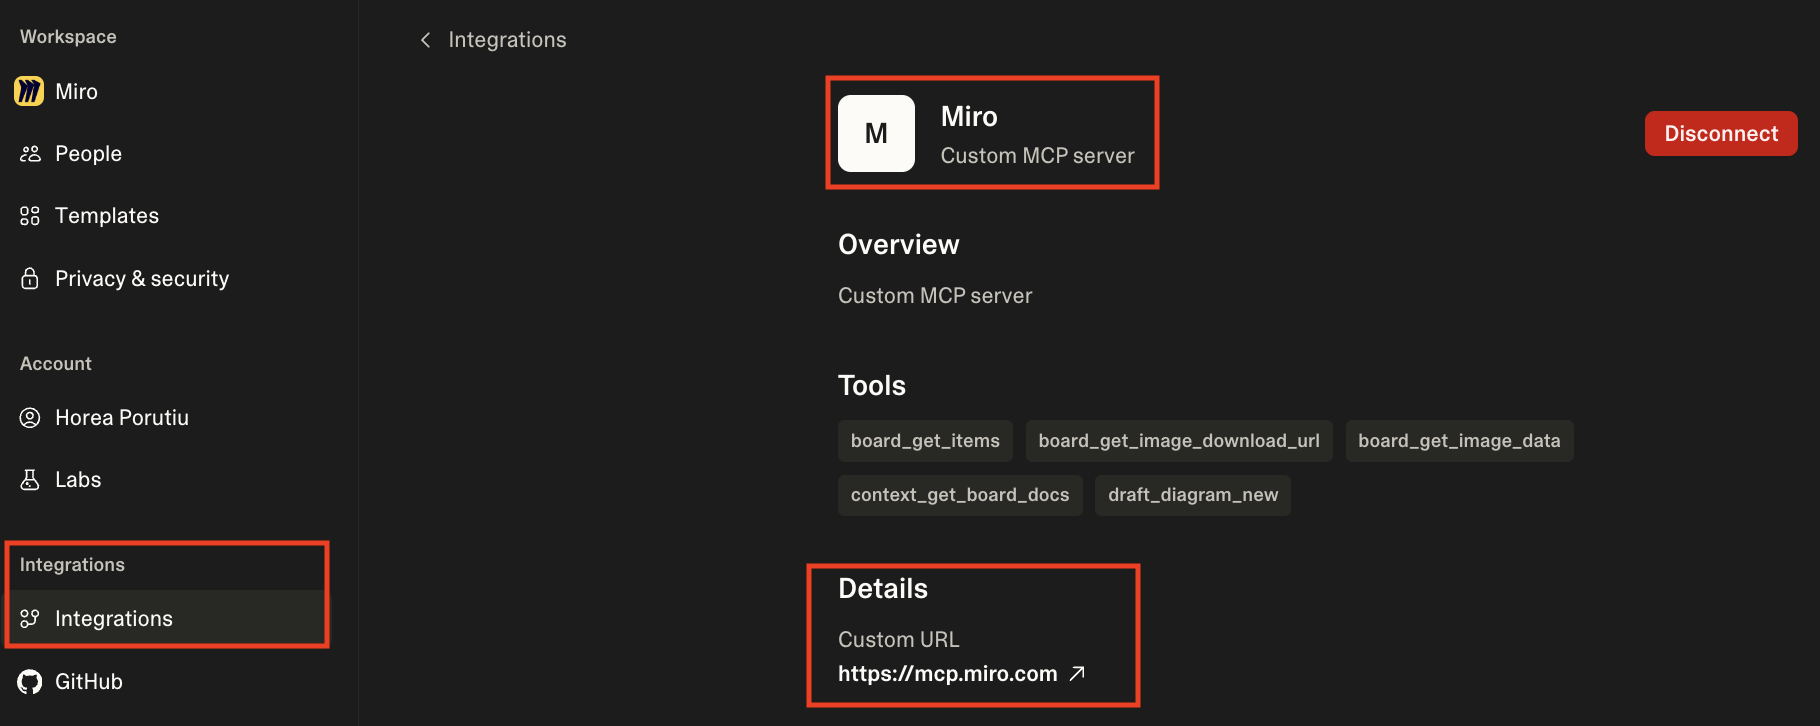Viewport: 1820px width, 726px height.
Task: Go back to Integrations breadcrumb
Action: 507,40
